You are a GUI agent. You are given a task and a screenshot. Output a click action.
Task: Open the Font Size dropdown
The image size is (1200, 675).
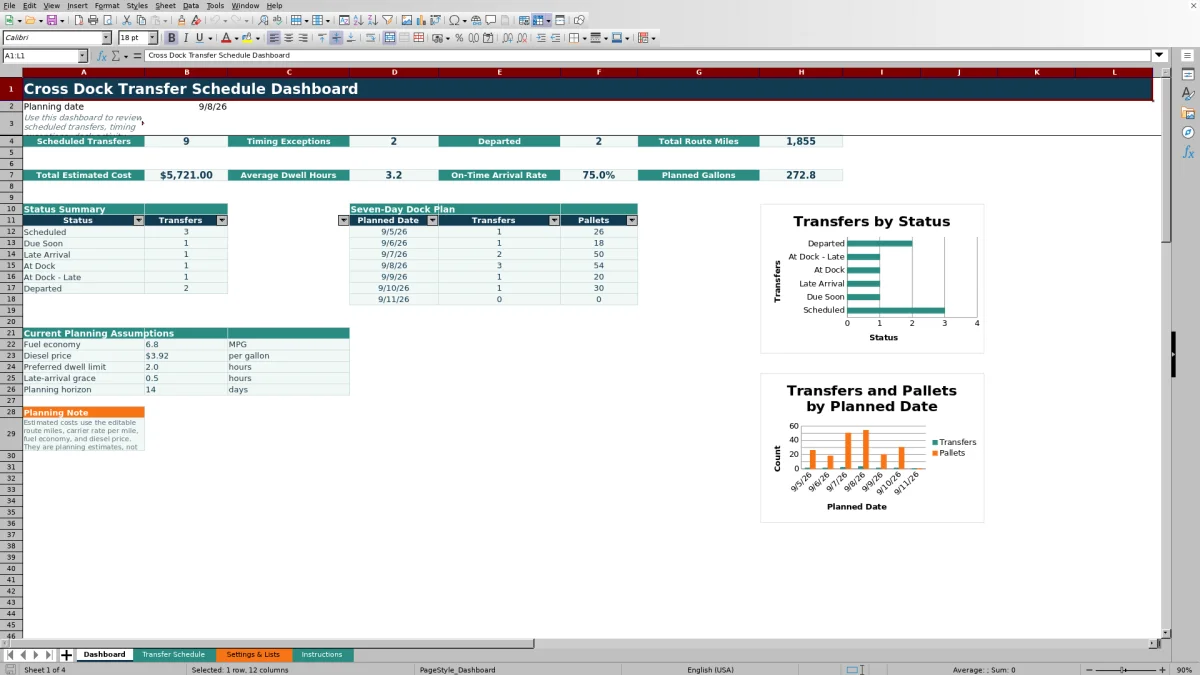tap(152, 38)
